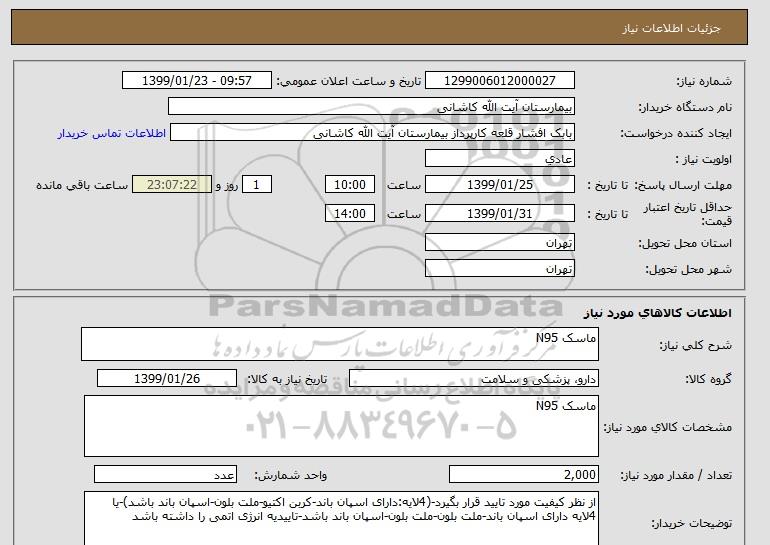Click label تاریخ و ساعت اعلان عمومی
The height and width of the screenshot is (545, 770).
tap(349, 81)
